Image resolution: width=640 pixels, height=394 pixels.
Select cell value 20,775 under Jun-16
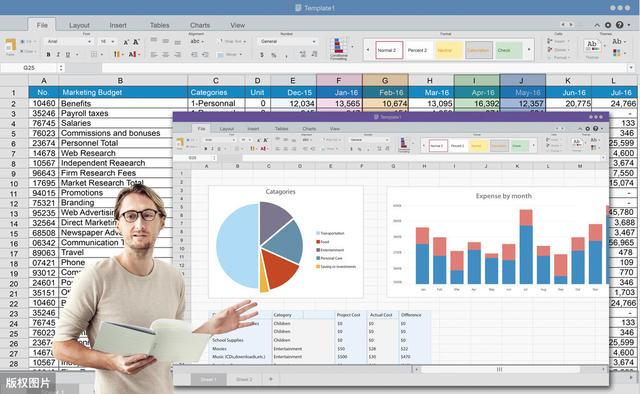[x=578, y=104]
